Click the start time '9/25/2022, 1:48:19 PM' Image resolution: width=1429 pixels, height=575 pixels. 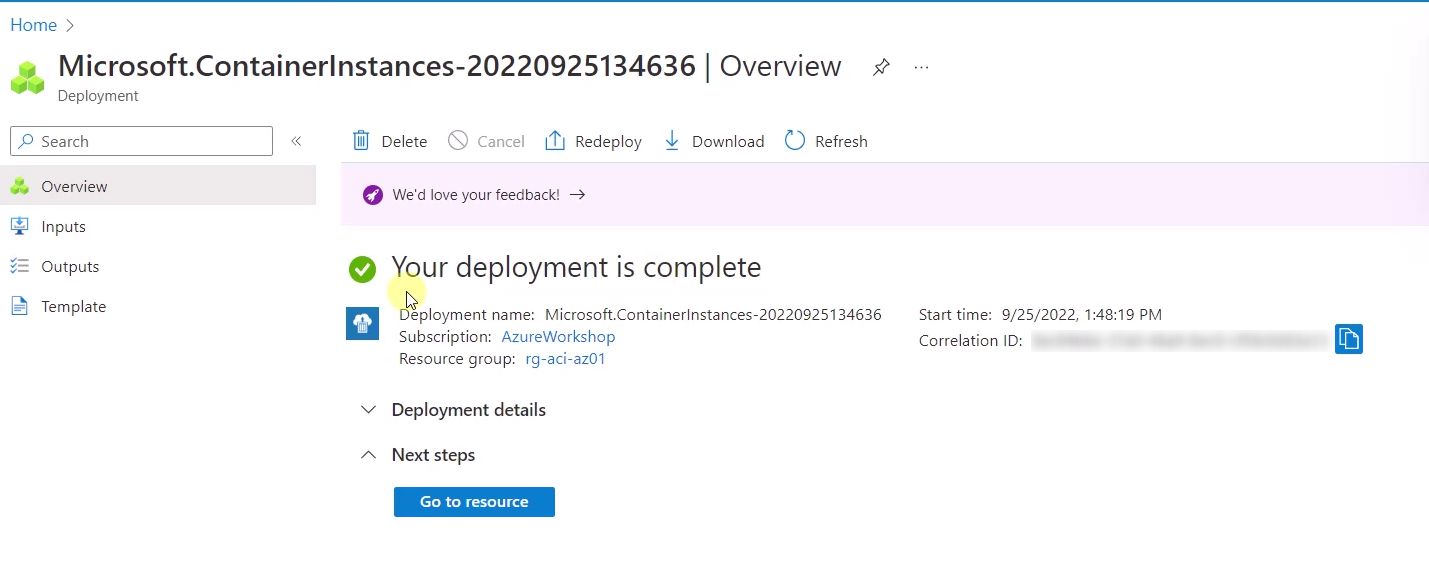tap(1082, 315)
